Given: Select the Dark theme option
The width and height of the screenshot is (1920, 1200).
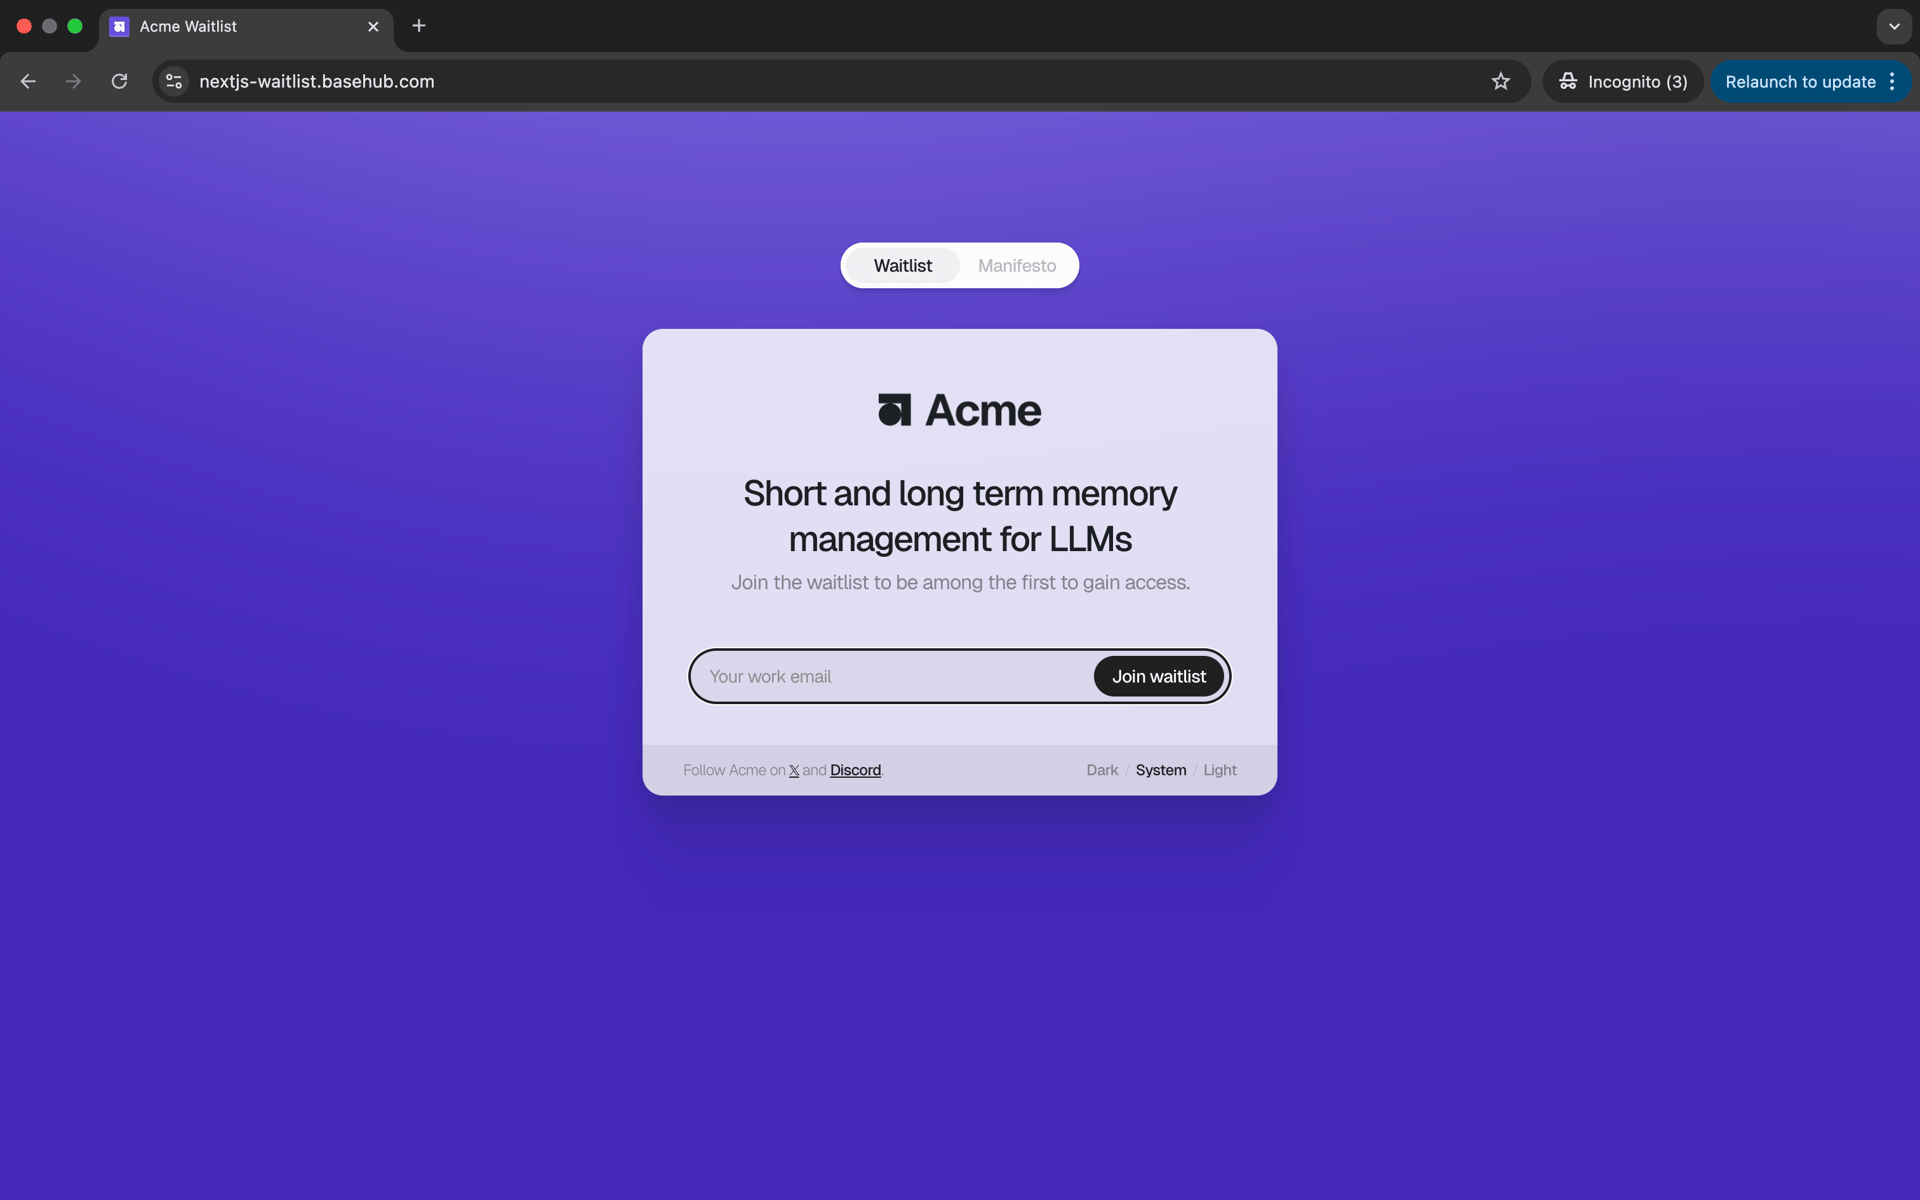Looking at the screenshot, I should coord(1102,771).
